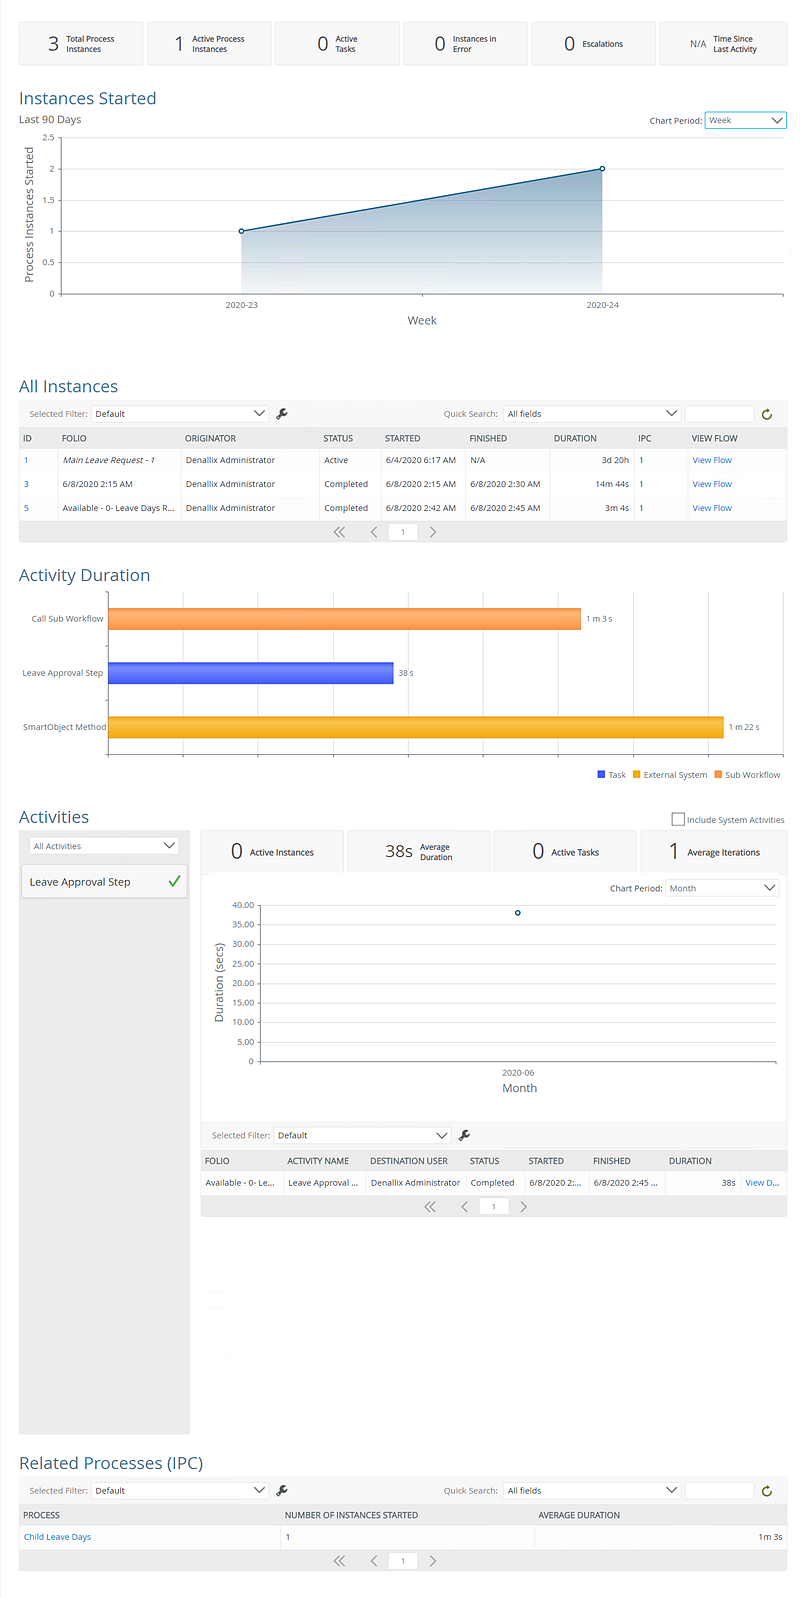This screenshot has height=1598, width=800.
Task: Open All Instances Quick Search fields dropdown
Action: 592,414
